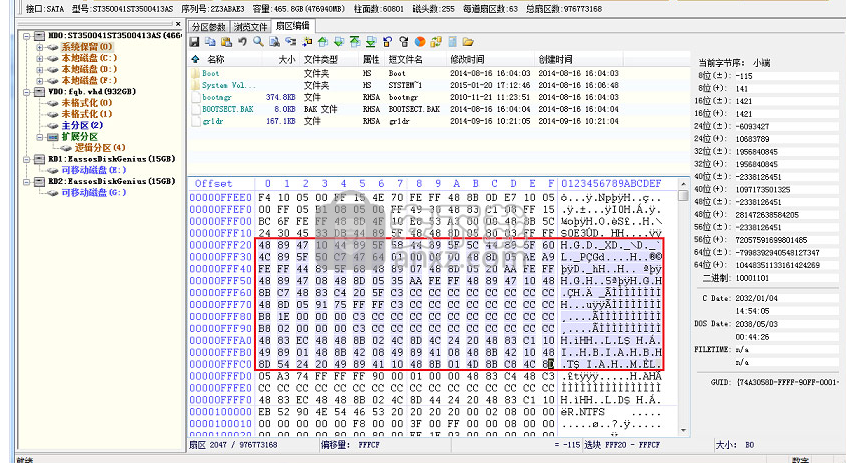
Task: Click the 二进制 value 10001101
Action: pos(752,278)
